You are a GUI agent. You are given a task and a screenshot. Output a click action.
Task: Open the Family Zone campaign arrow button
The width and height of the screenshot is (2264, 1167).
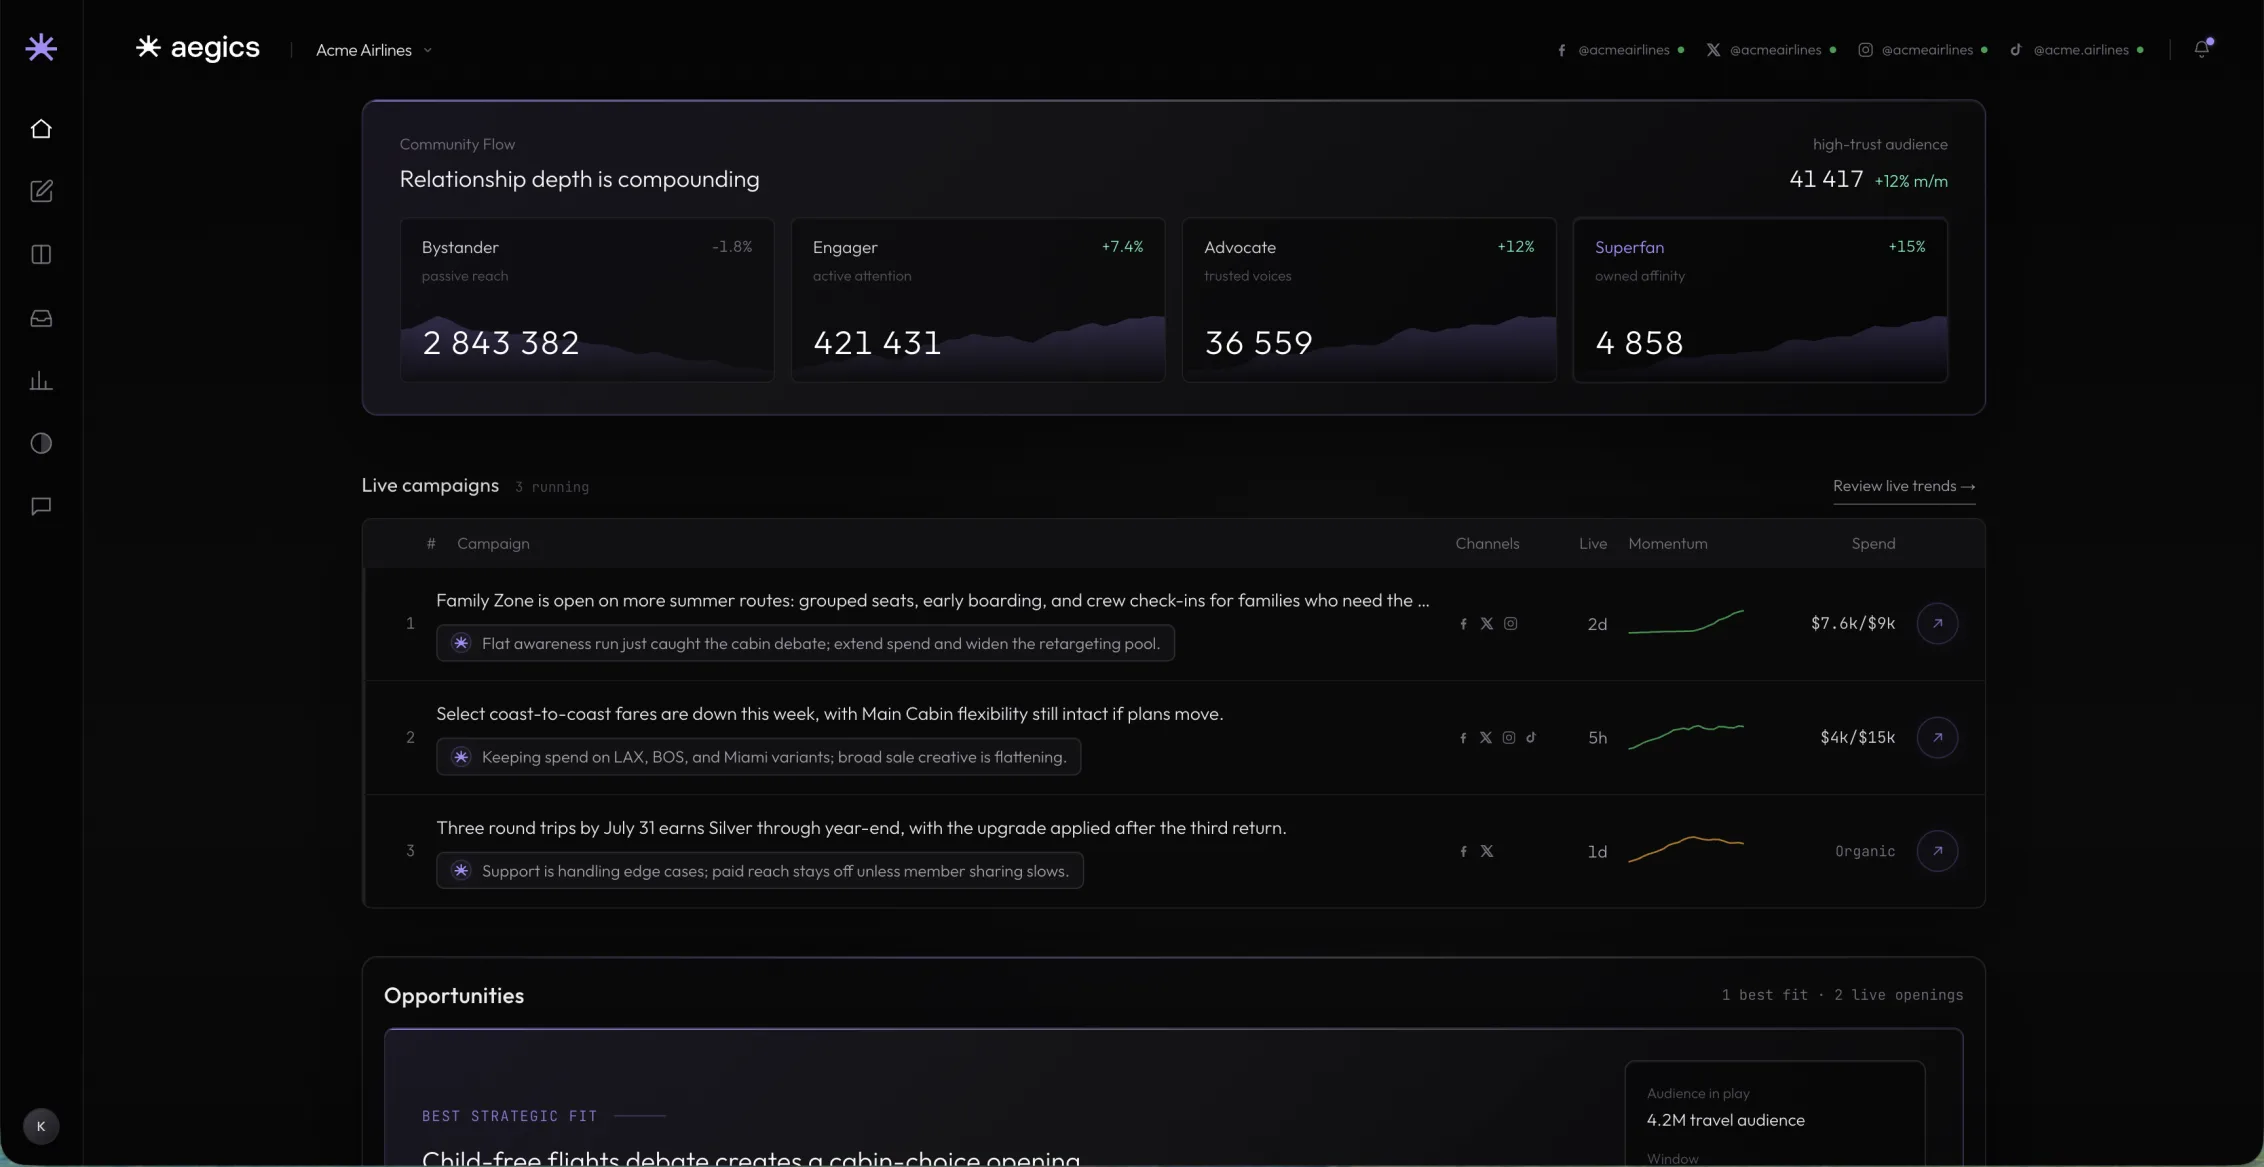(x=1937, y=623)
